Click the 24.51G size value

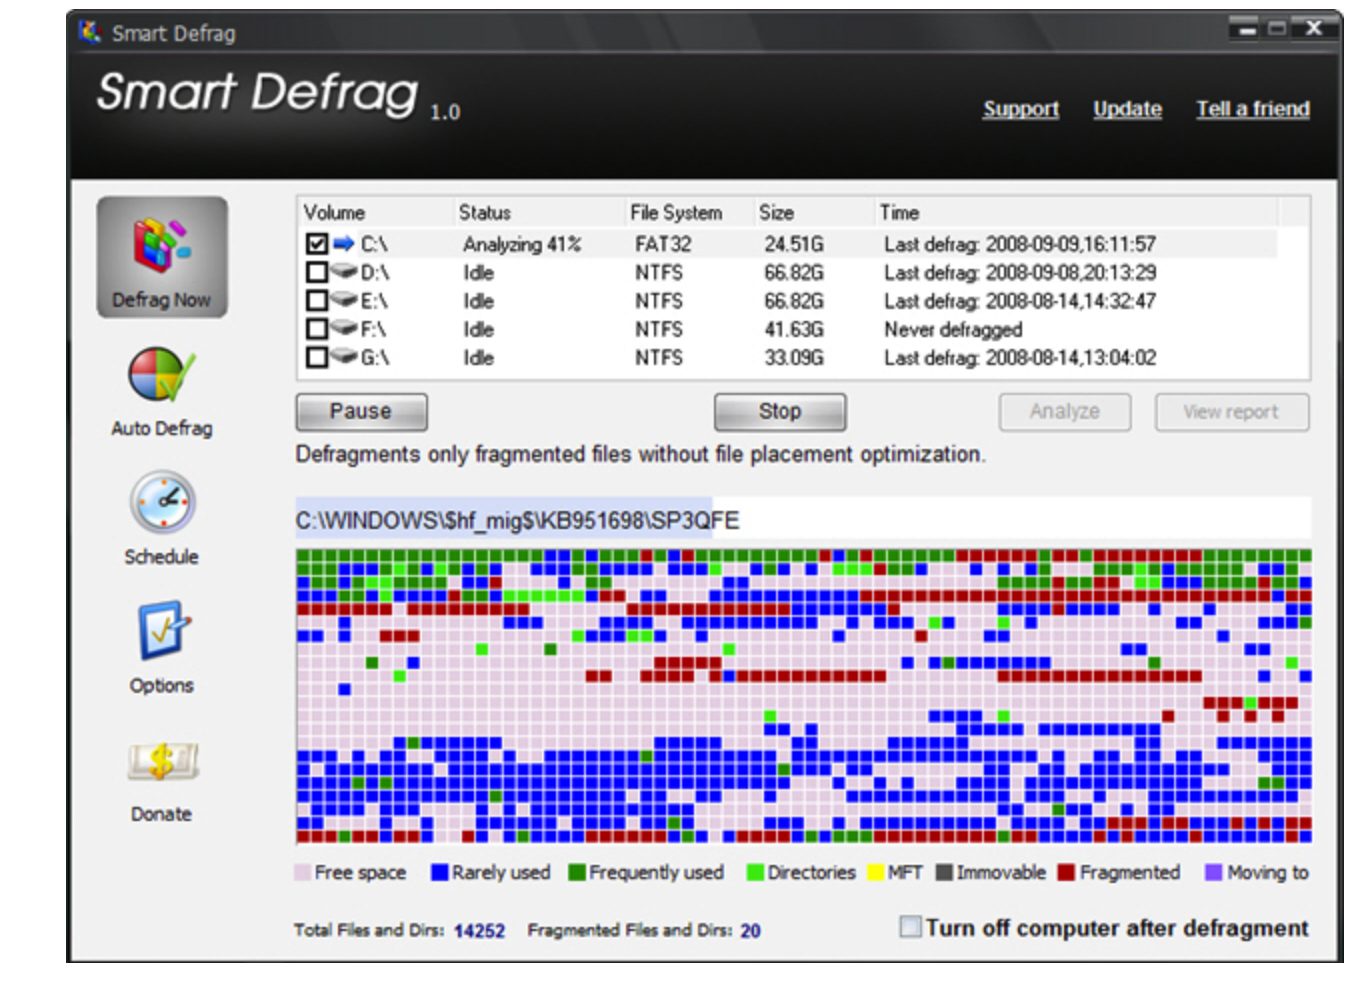tap(794, 244)
